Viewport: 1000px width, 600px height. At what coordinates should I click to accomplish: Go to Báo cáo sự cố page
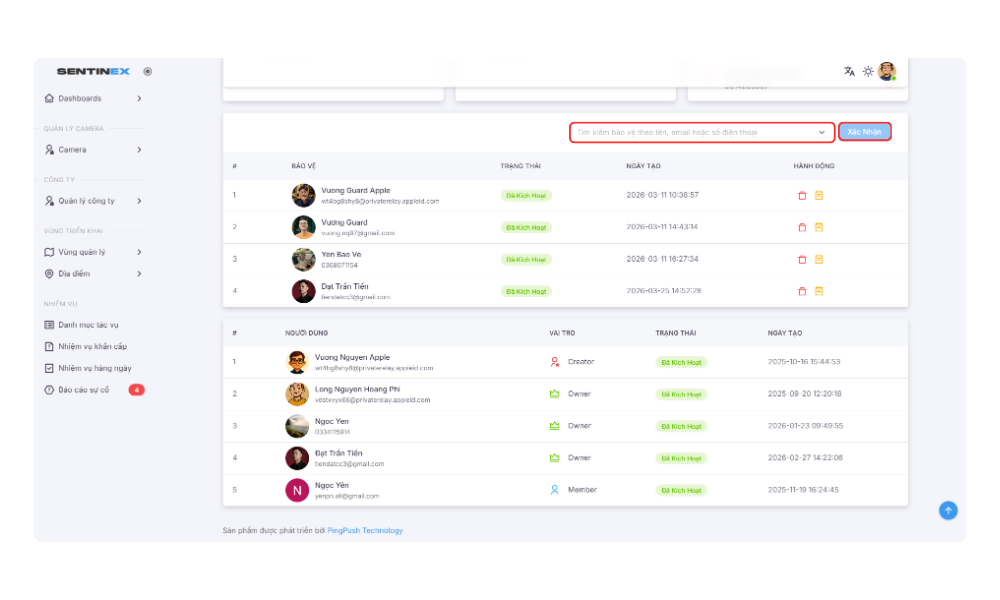coord(84,389)
